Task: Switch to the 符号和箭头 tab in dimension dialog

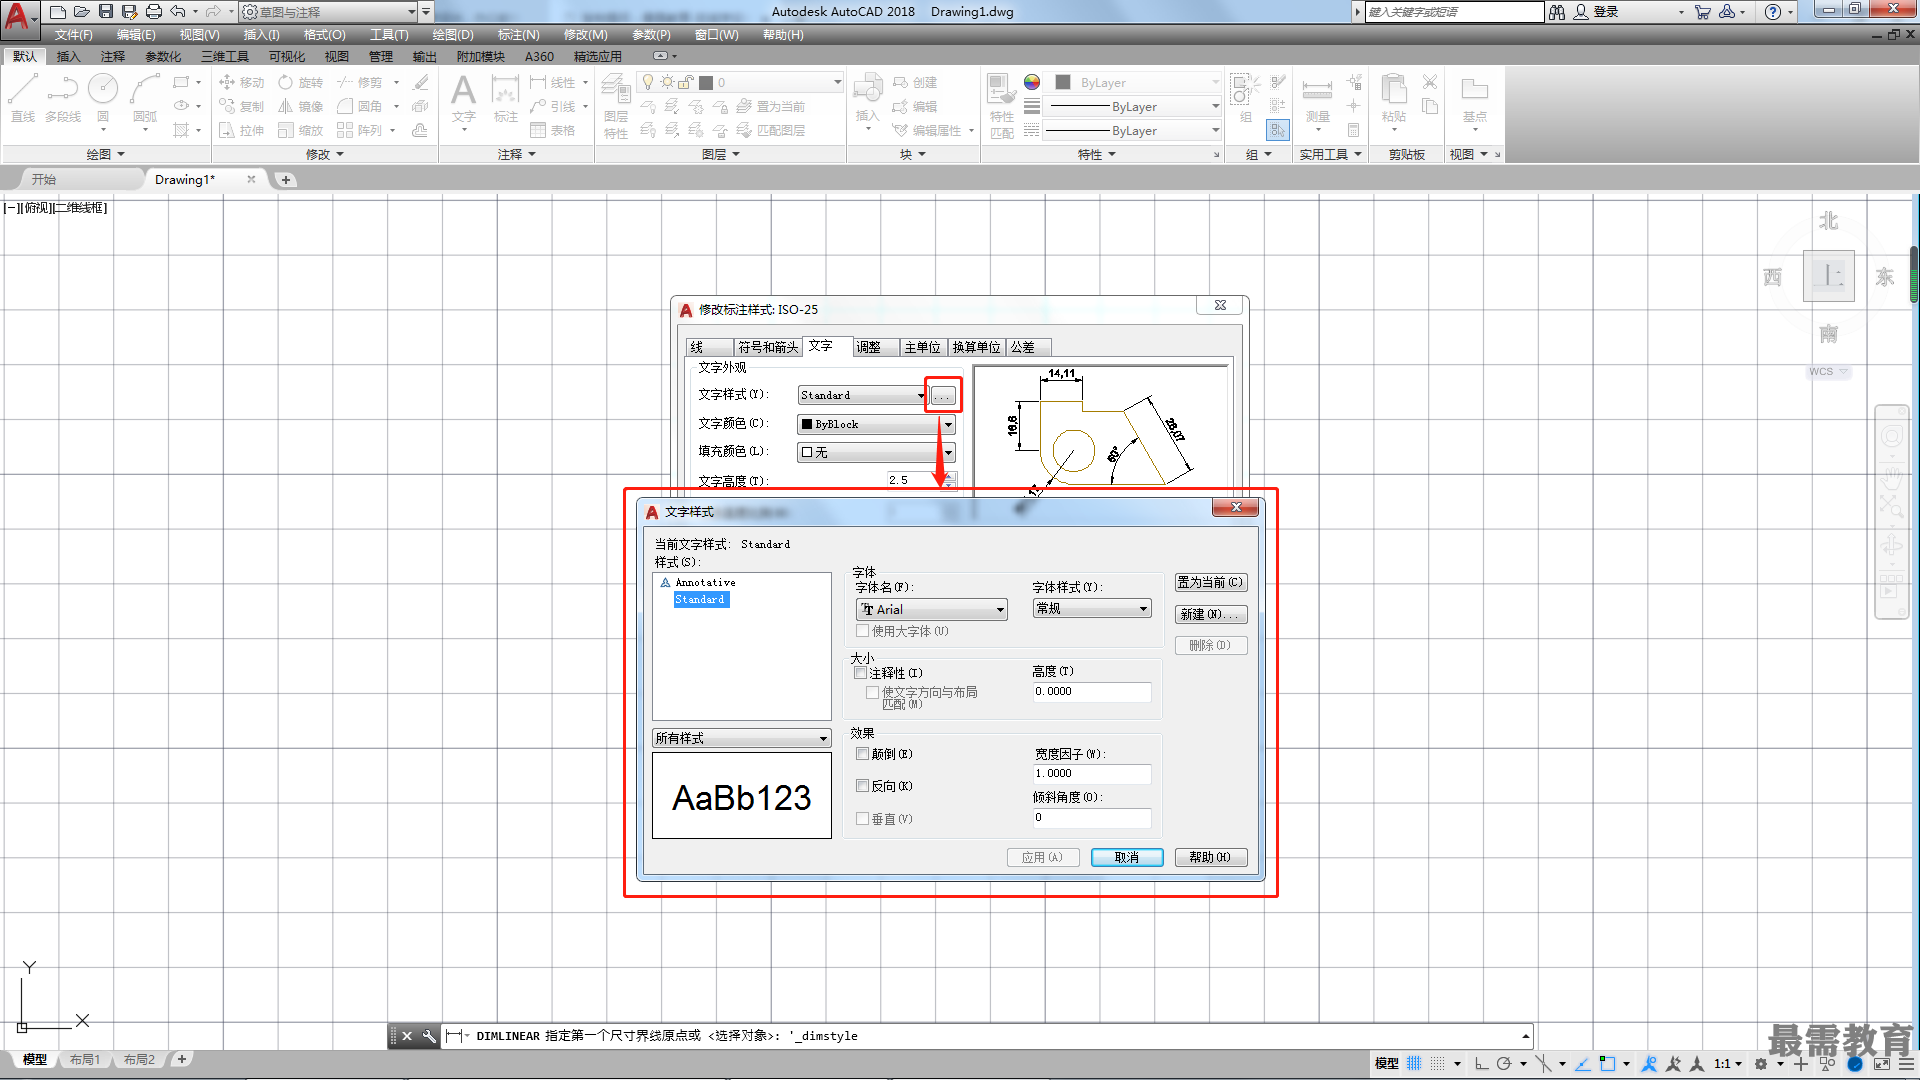Action: pyautogui.click(x=768, y=347)
